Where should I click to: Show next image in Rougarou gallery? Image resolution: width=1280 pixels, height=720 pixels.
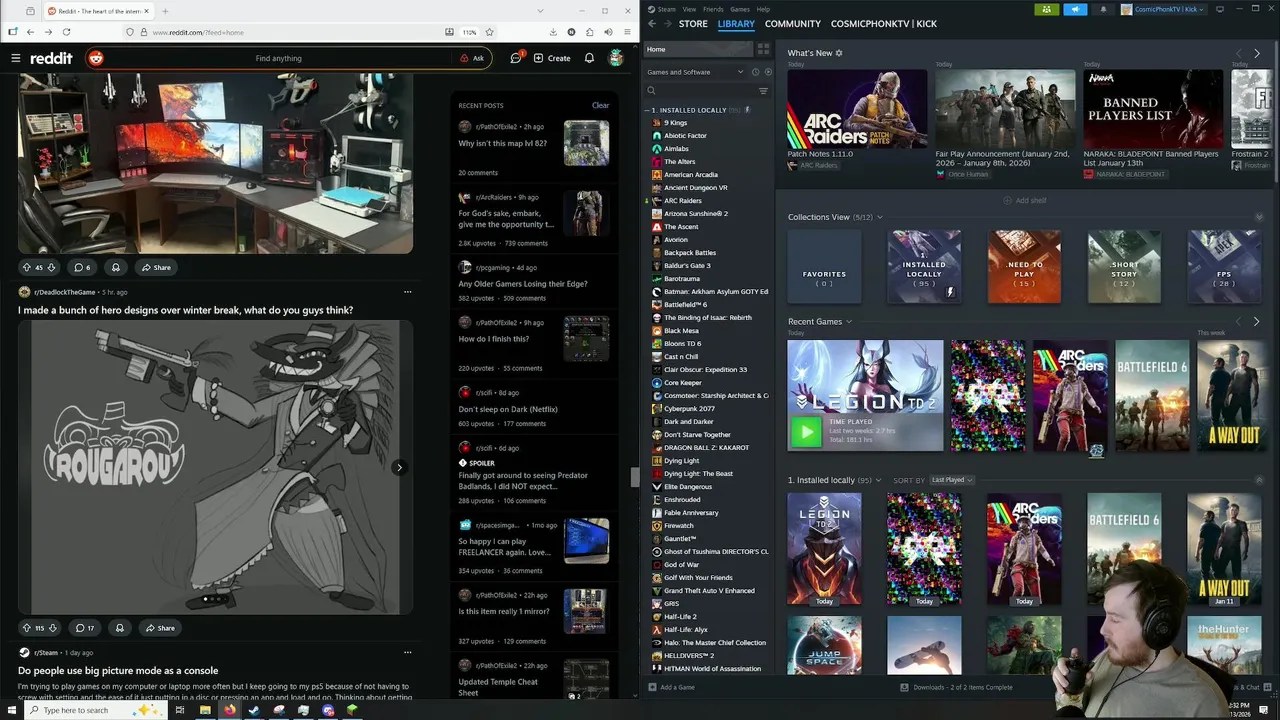[399, 467]
